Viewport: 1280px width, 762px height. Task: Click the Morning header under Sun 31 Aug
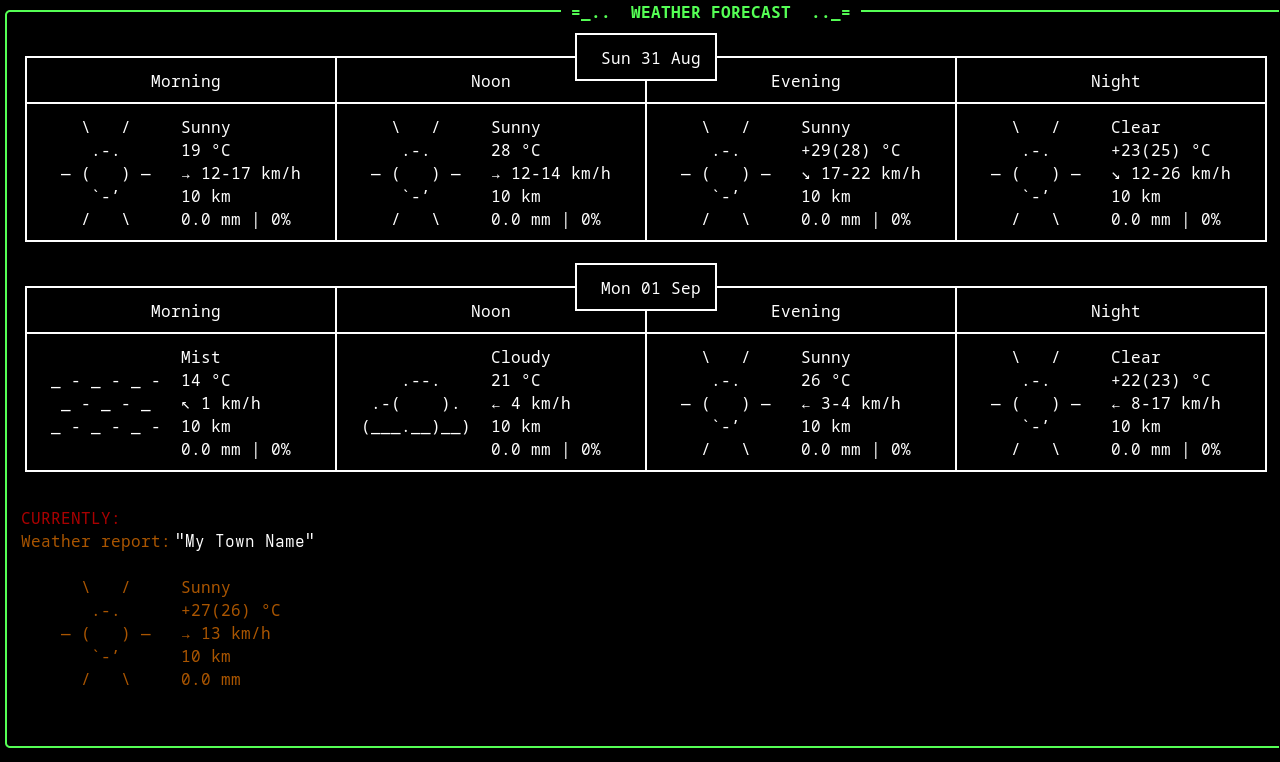[x=186, y=81]
